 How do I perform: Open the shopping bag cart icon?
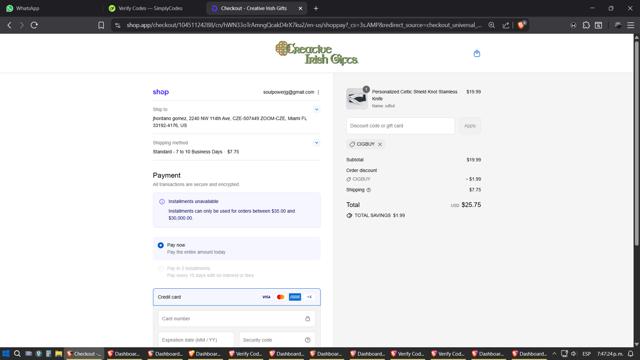(477, 53)
